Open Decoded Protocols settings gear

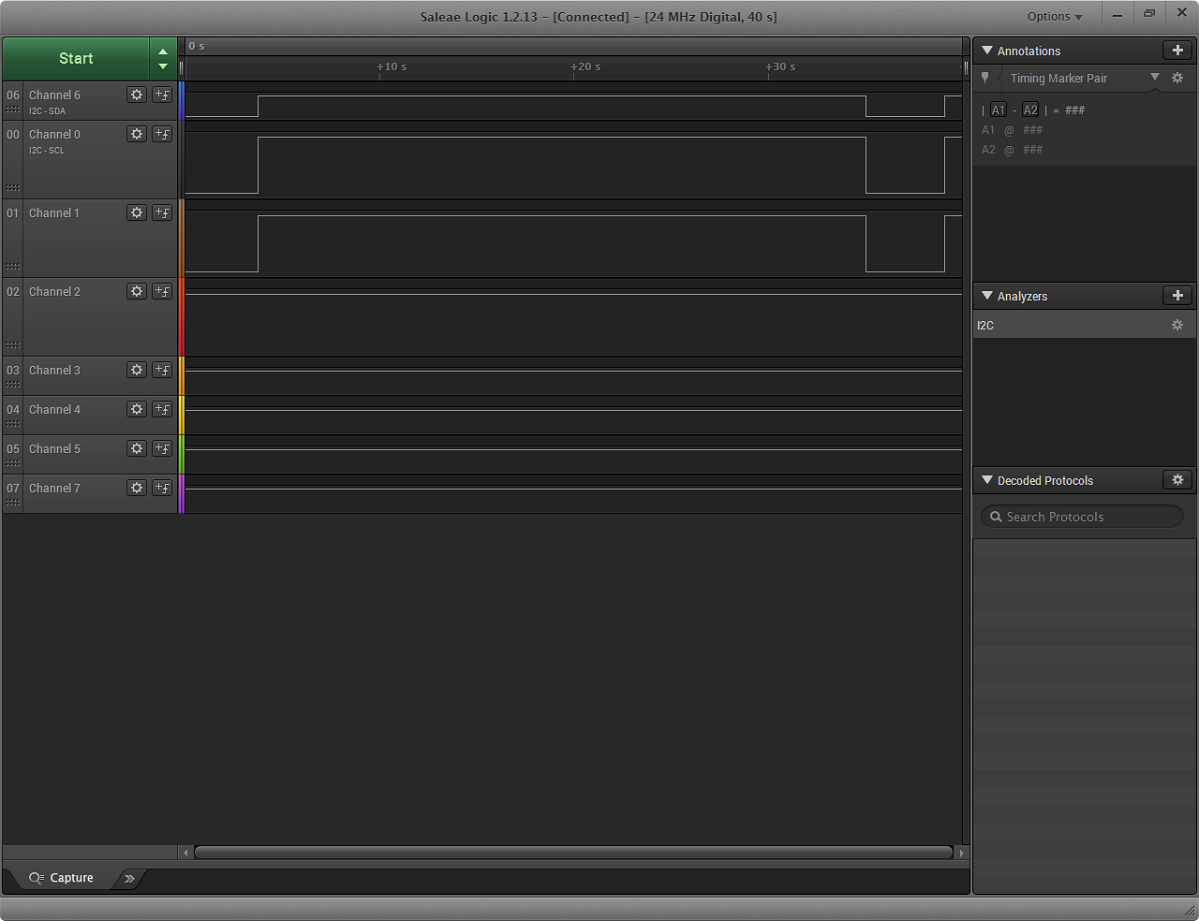point(1177,481)
